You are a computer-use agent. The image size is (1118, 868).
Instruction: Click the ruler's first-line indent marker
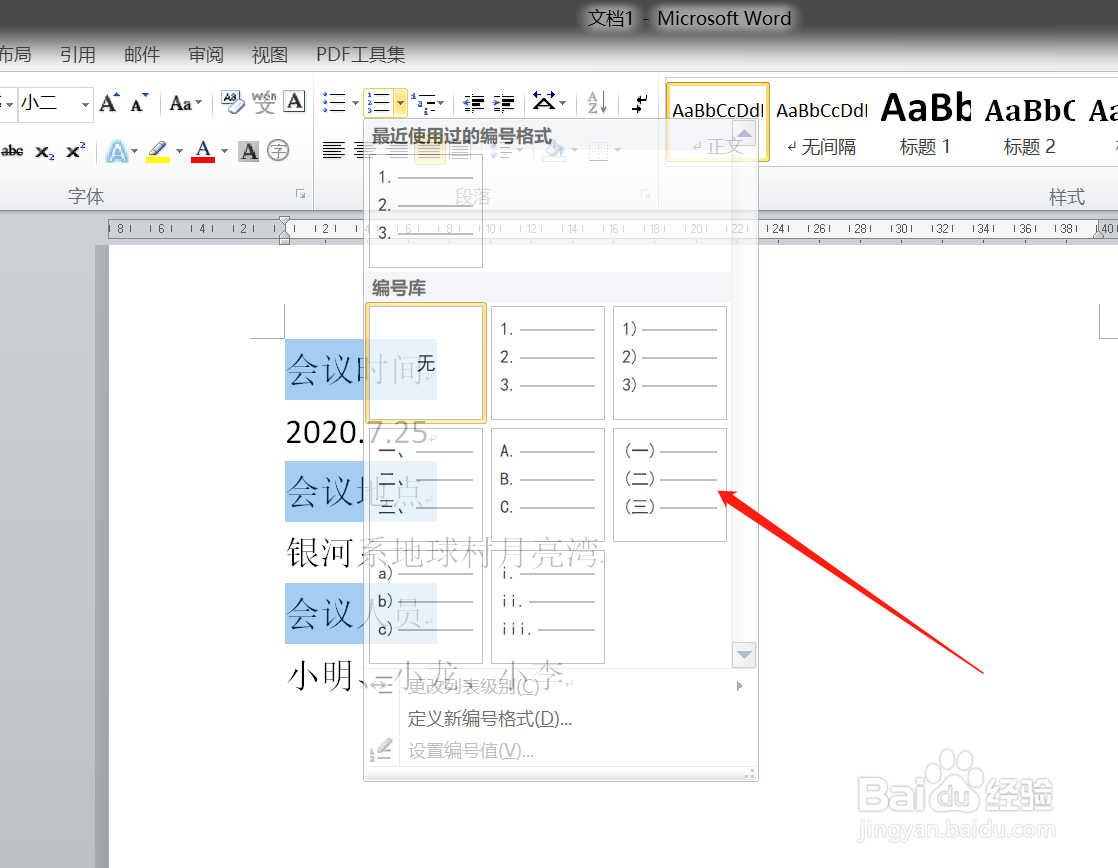coord(284,223)
